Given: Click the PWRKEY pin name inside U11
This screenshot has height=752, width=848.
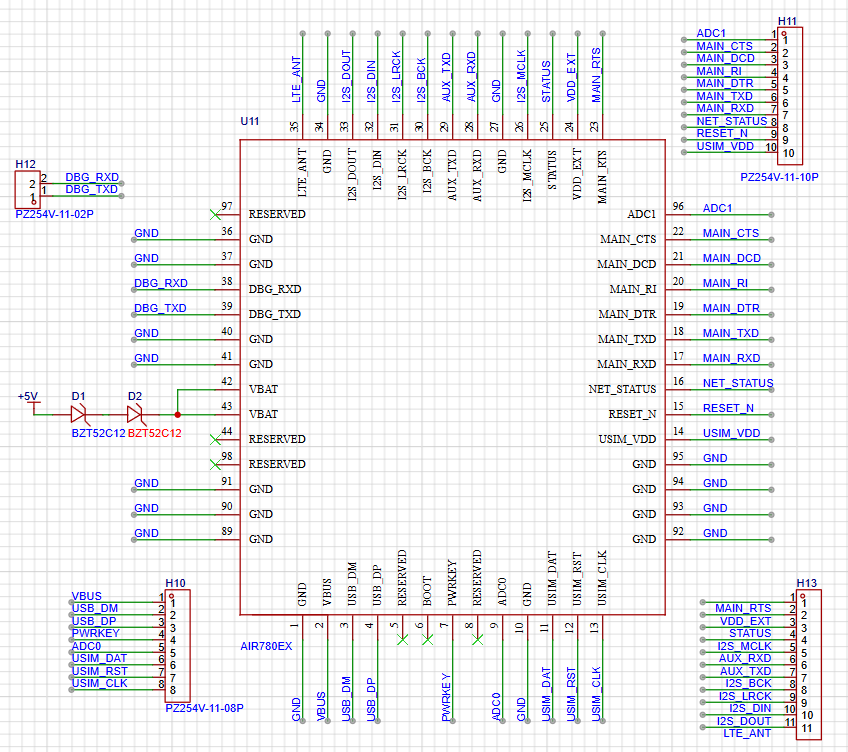Looking at the screenshot, I should 452,583.
